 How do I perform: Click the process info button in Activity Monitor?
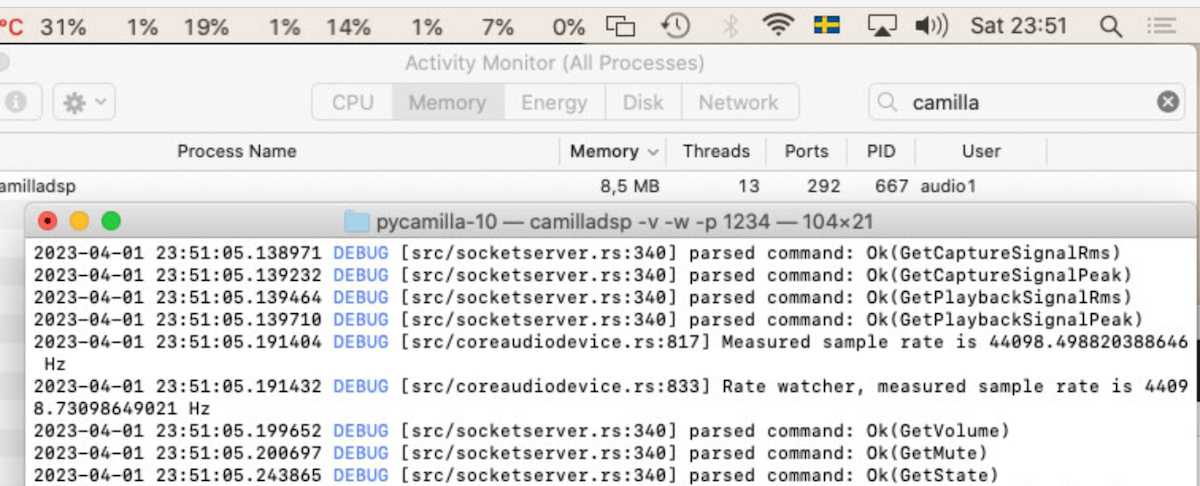click(x=17, y=102)
